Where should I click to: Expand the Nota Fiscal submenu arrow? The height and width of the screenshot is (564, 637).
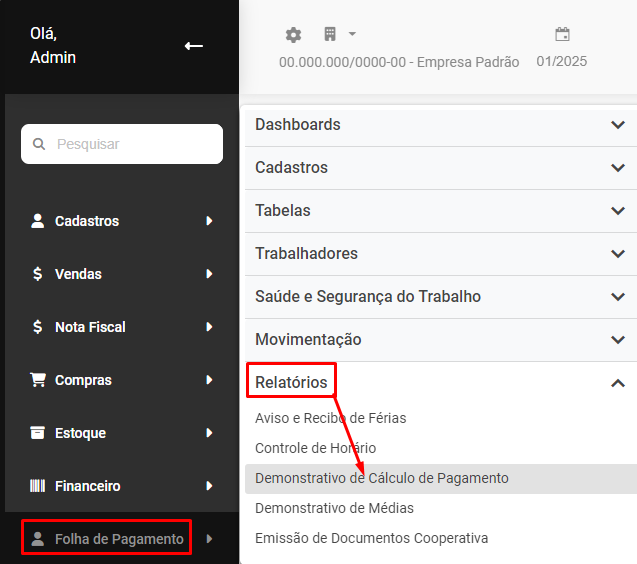pyautogui.click(x=209, y=327)
